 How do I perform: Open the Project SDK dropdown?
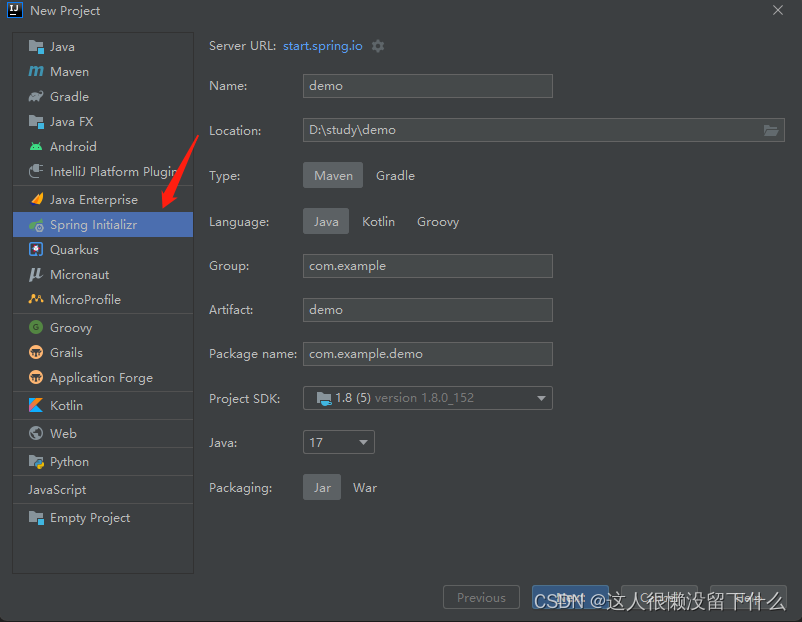click(x=428, y=398)
